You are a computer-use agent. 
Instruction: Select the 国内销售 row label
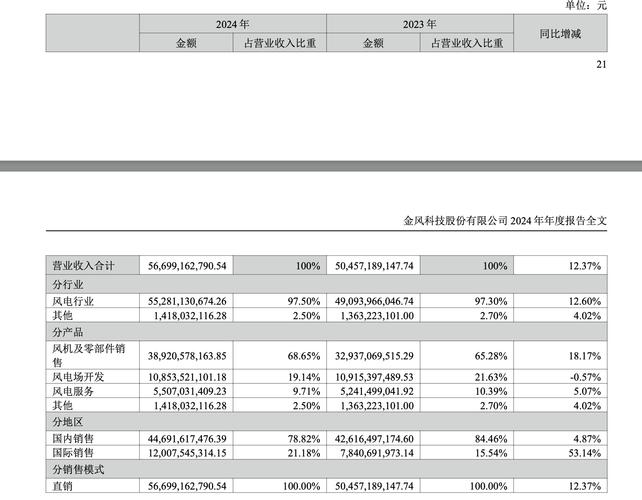coord(77,438)
